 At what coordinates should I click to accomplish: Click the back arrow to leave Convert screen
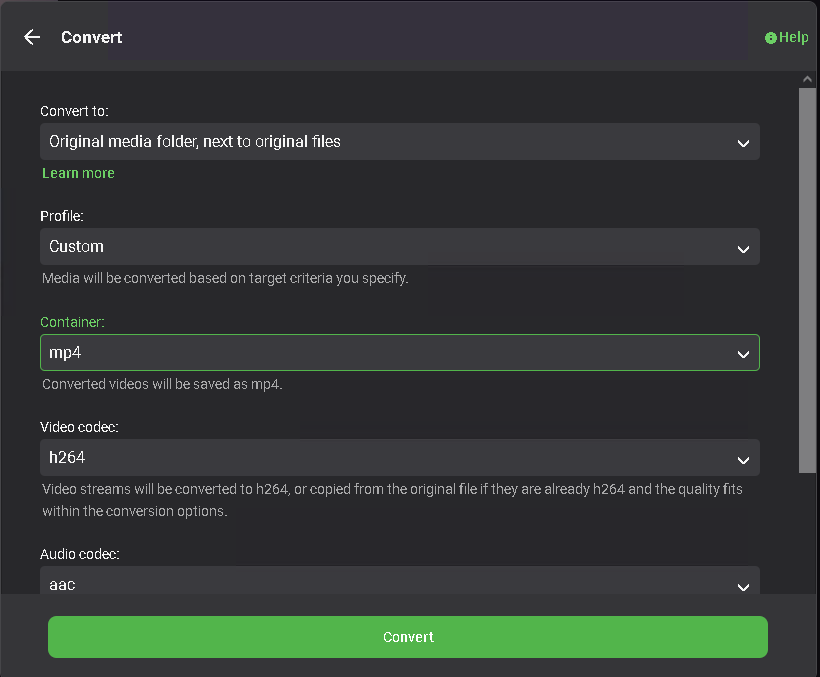pyautogui.click(x=31, y=37)
